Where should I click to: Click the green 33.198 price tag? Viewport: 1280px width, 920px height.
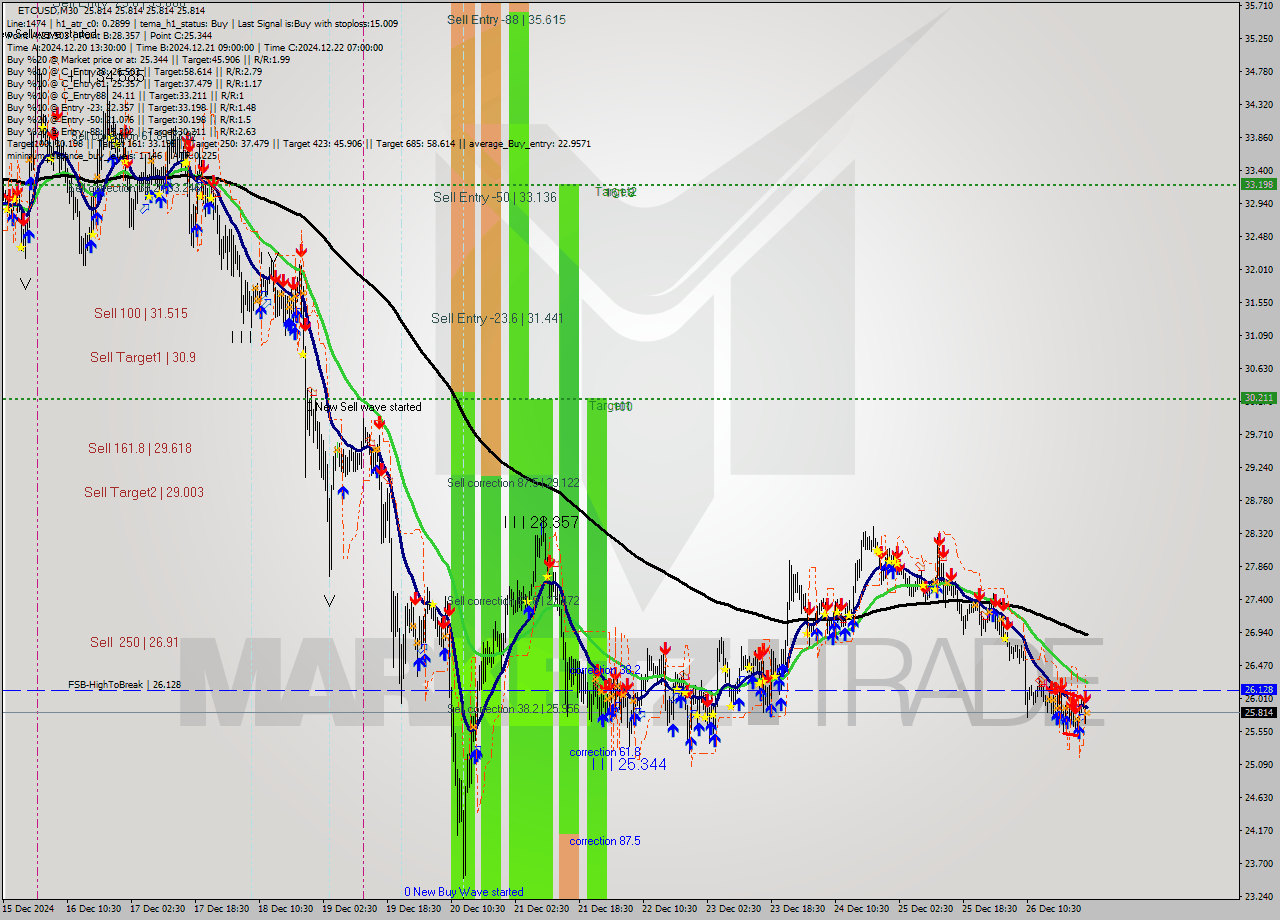pyautogui.click(x=1258, y=184)
